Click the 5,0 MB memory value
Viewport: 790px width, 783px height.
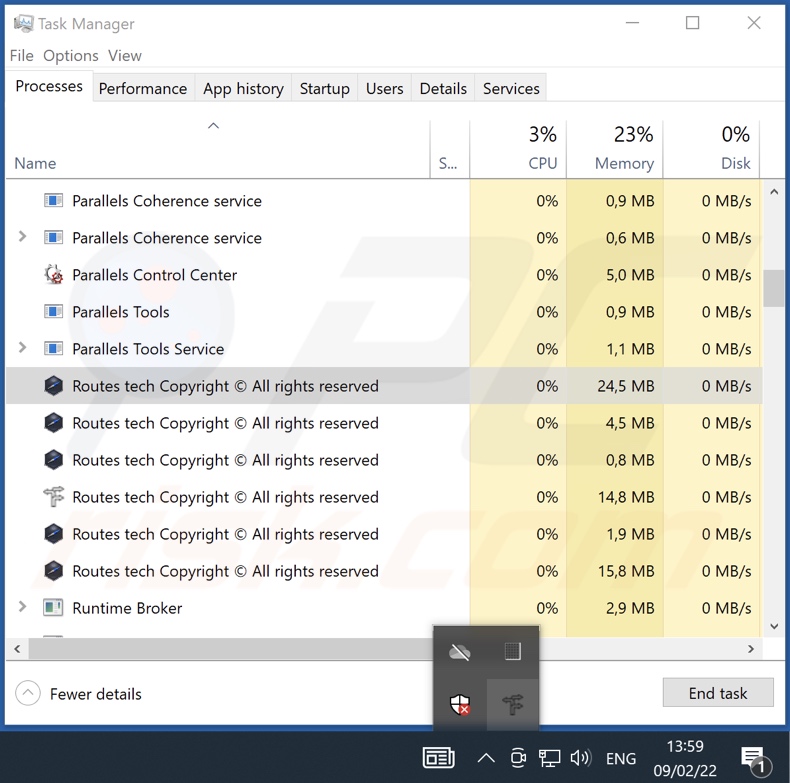pyautogui.click(x=630, y=275)
